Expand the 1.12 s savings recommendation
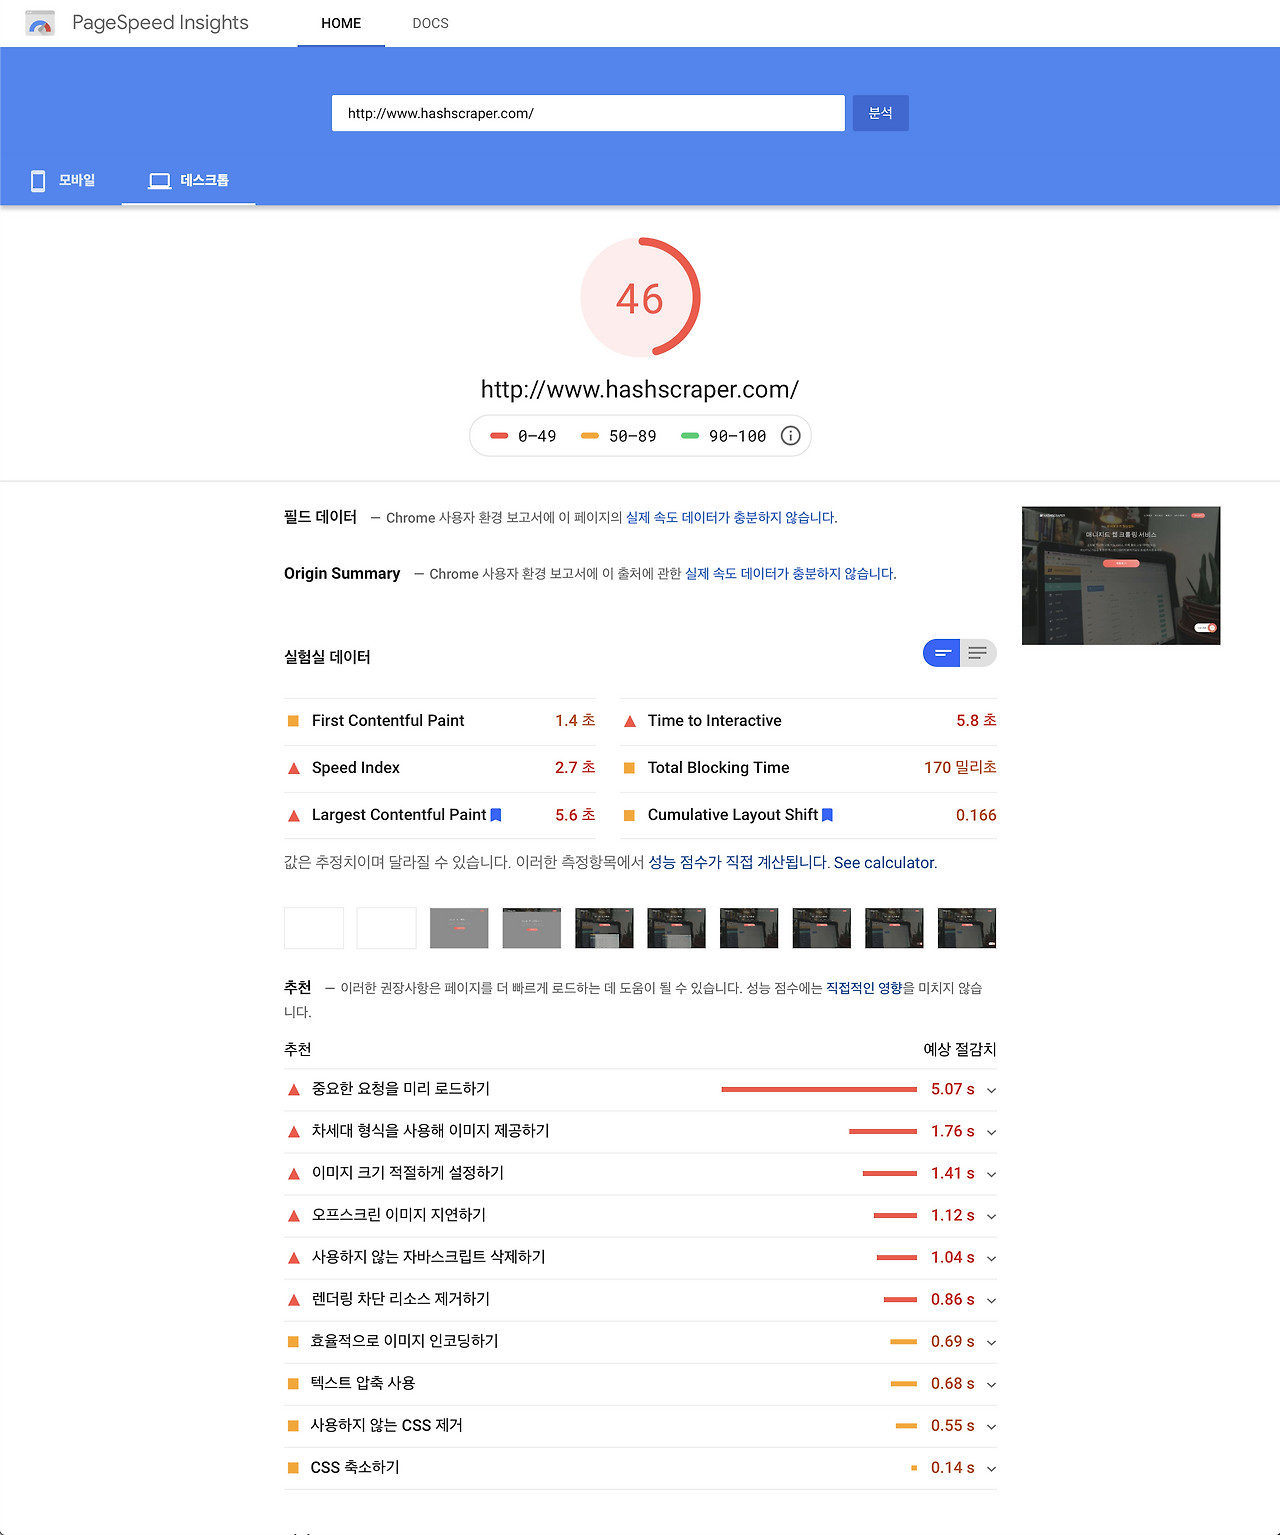Screen dimensions: 1280x1535 [991, 1216]
